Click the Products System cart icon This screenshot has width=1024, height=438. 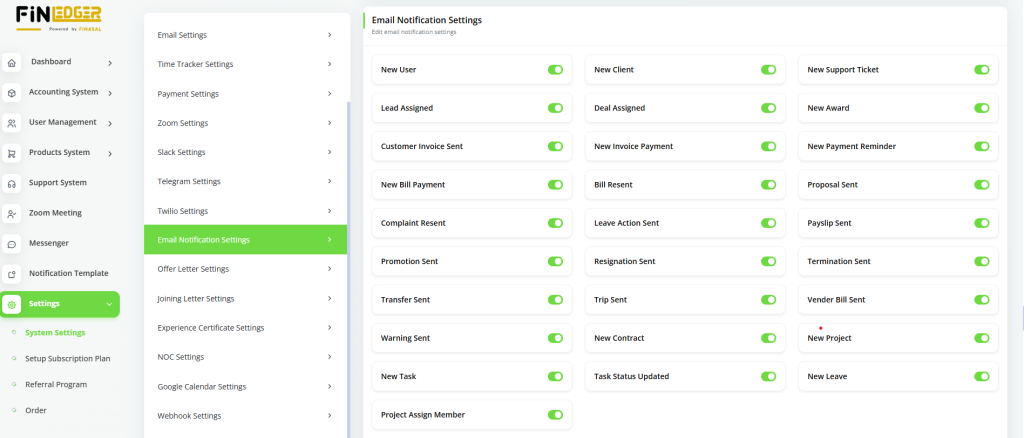click(x=11, y=153)
